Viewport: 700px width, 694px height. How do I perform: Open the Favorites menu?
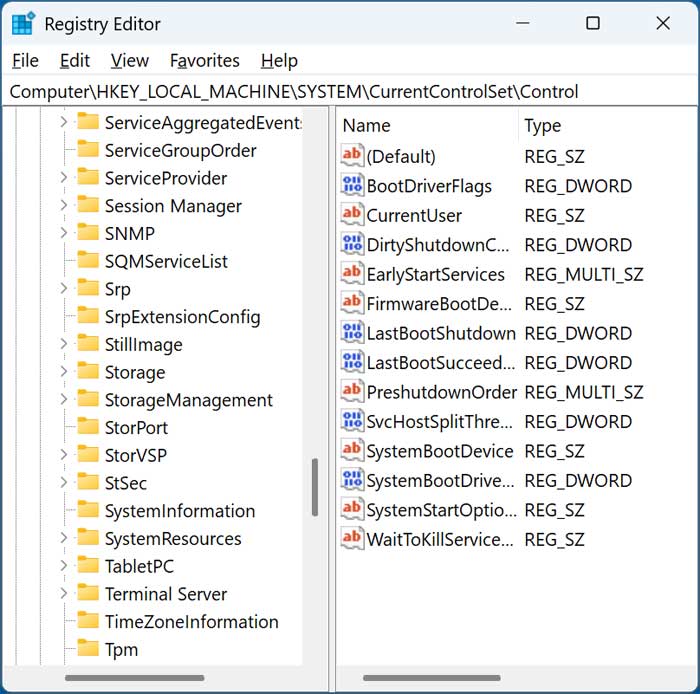point(204,61)
